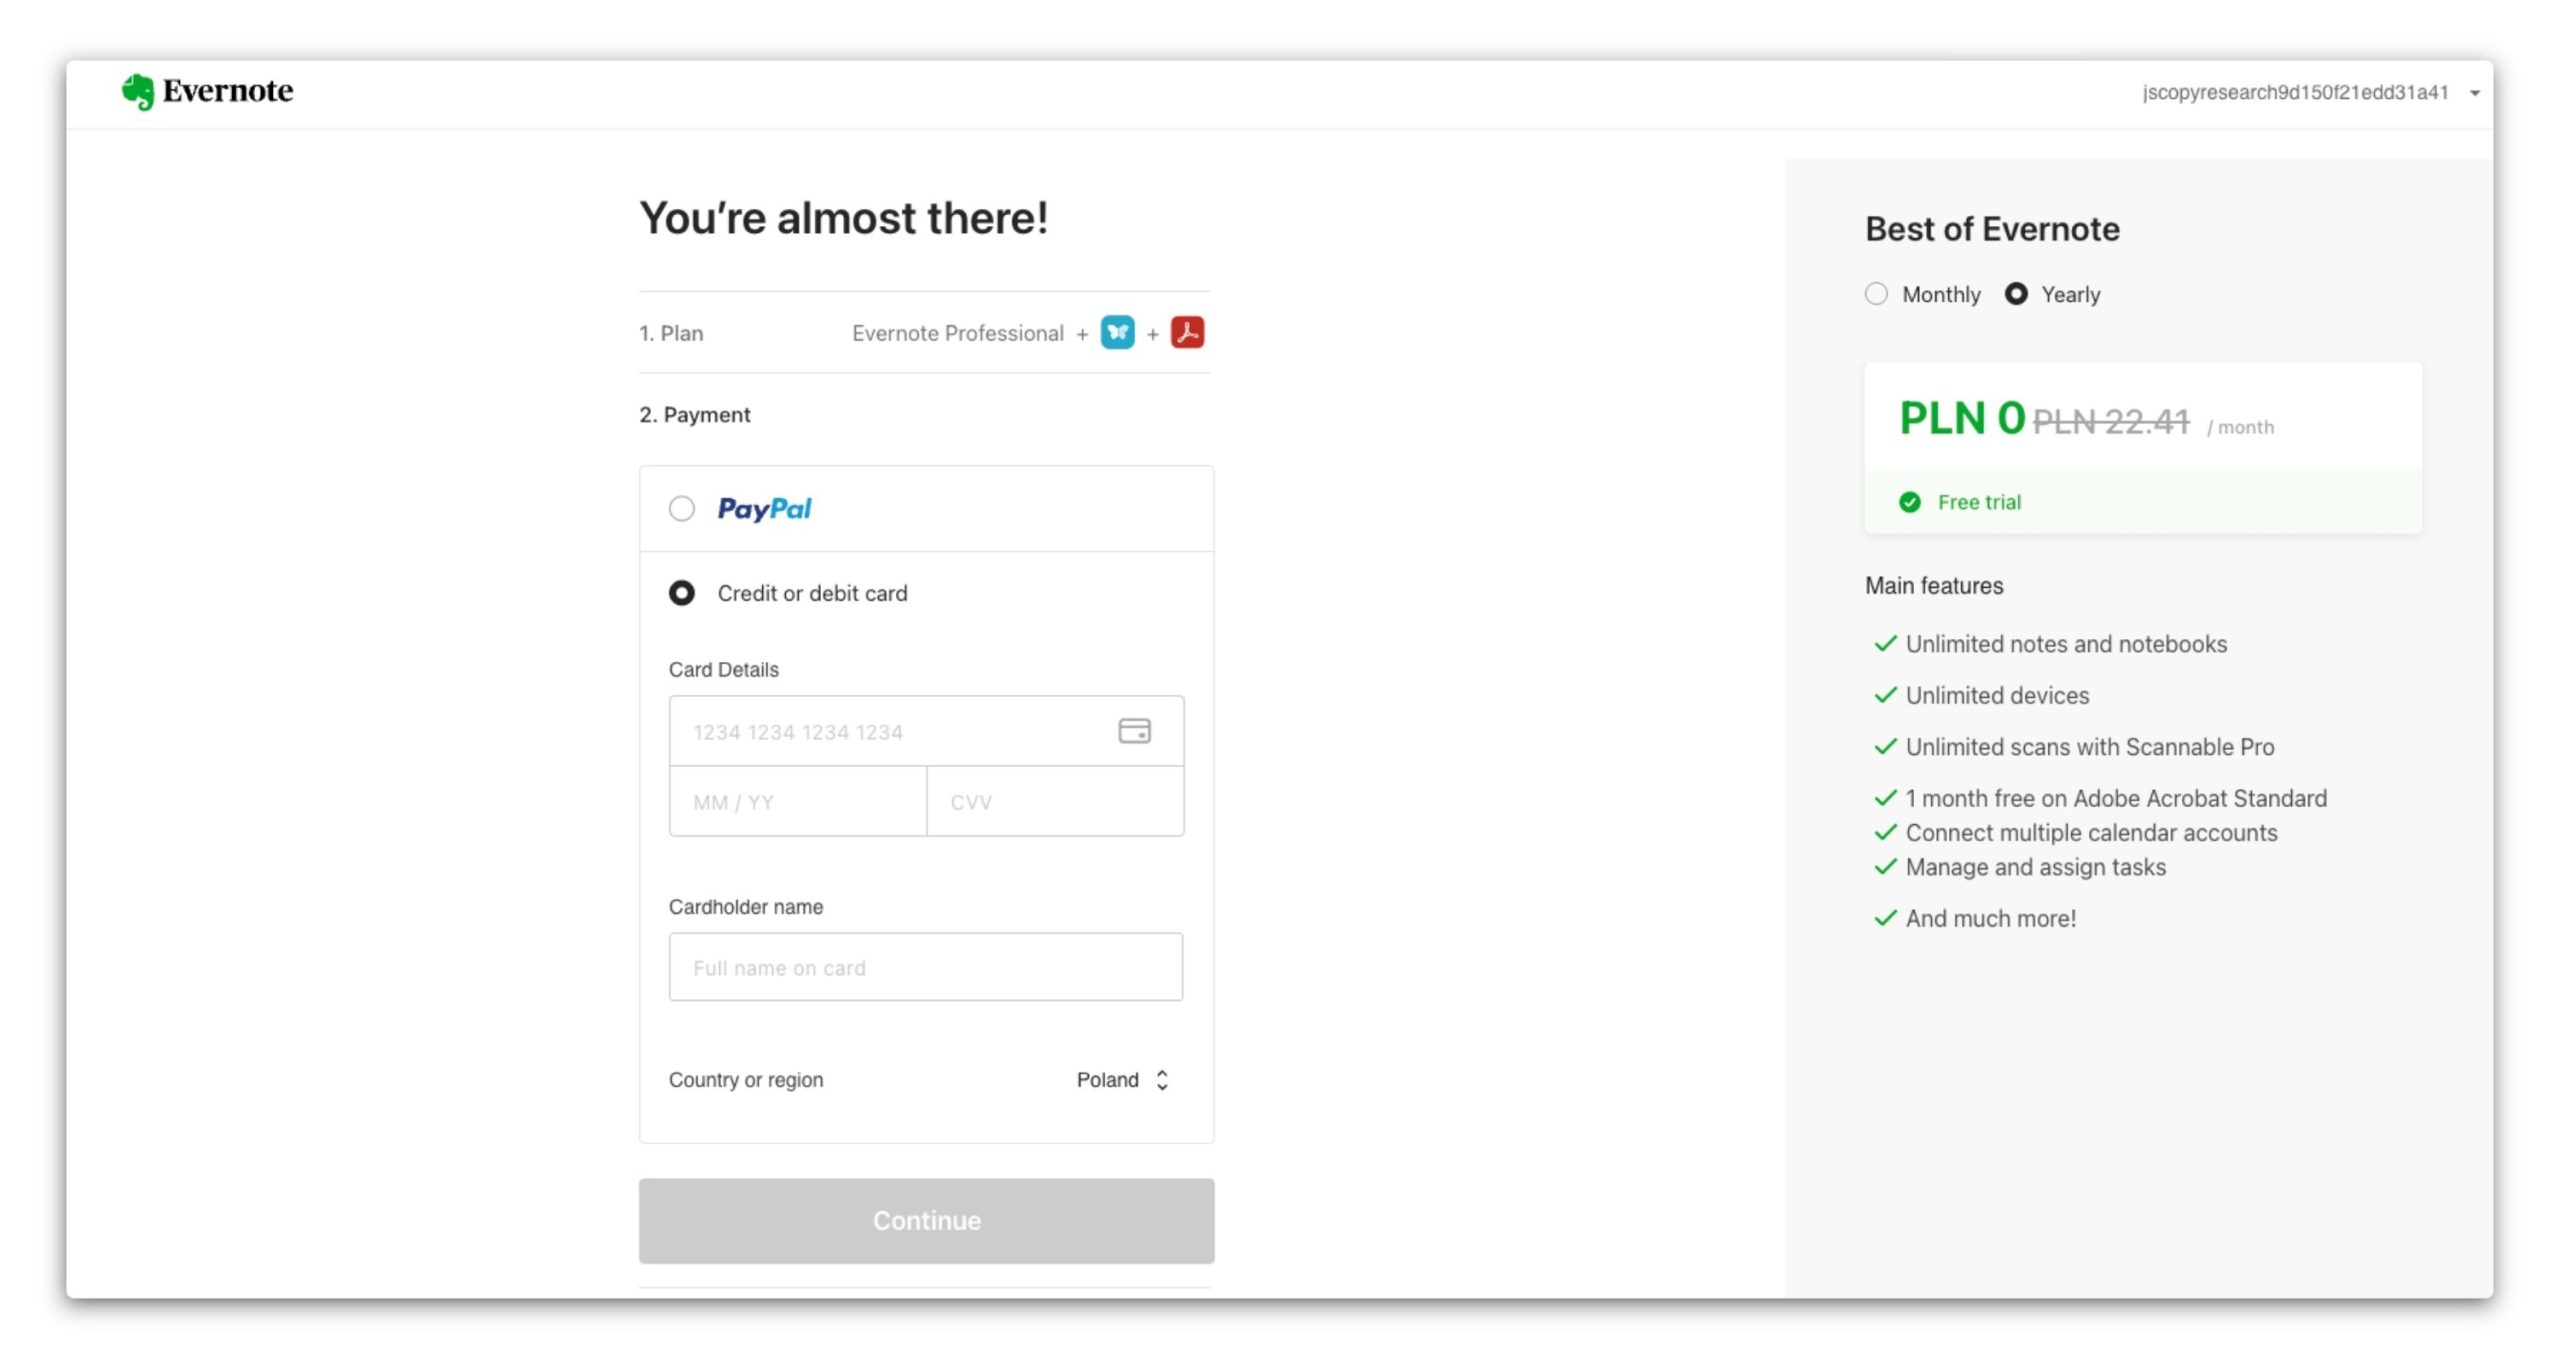2560x1365 pixels.
Task: Click the PayPal logo
Action: (764, 509)
